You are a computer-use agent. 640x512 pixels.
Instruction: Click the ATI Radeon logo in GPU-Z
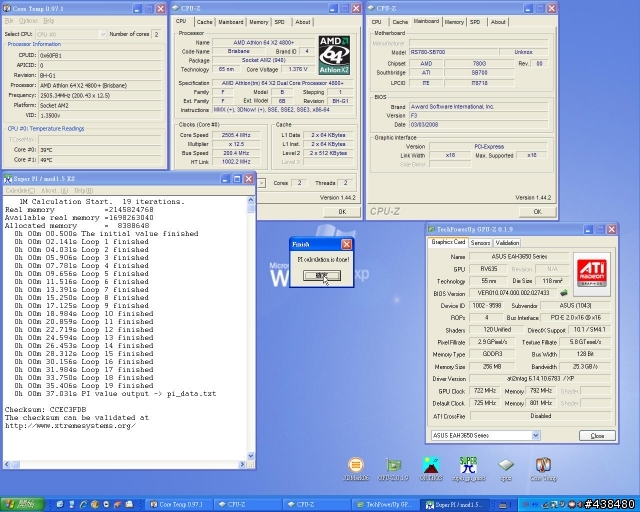pyautogui.click(x=591, y=274)
